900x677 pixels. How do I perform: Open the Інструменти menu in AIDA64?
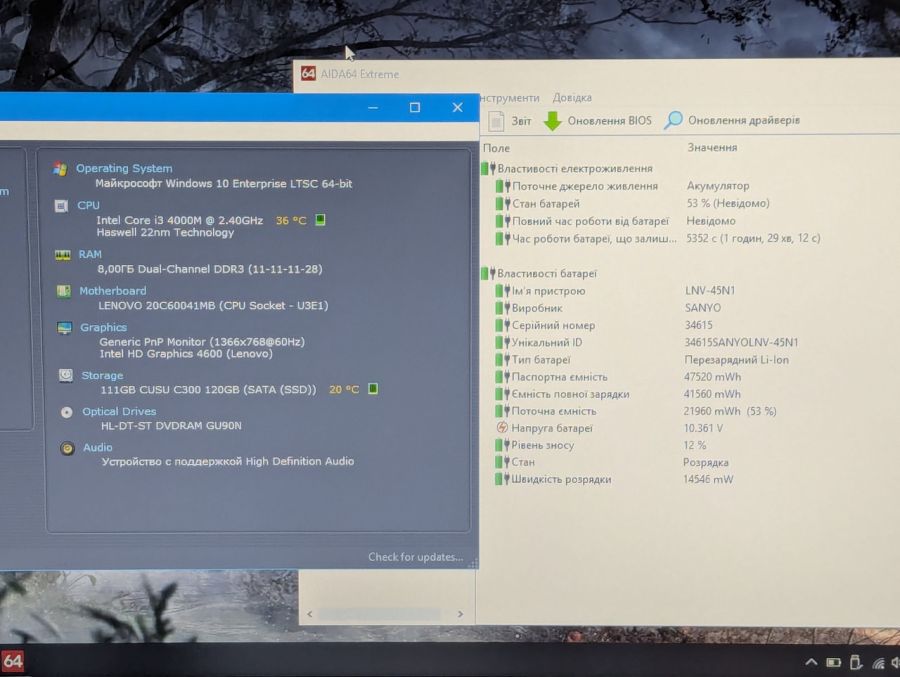[510, 98]
